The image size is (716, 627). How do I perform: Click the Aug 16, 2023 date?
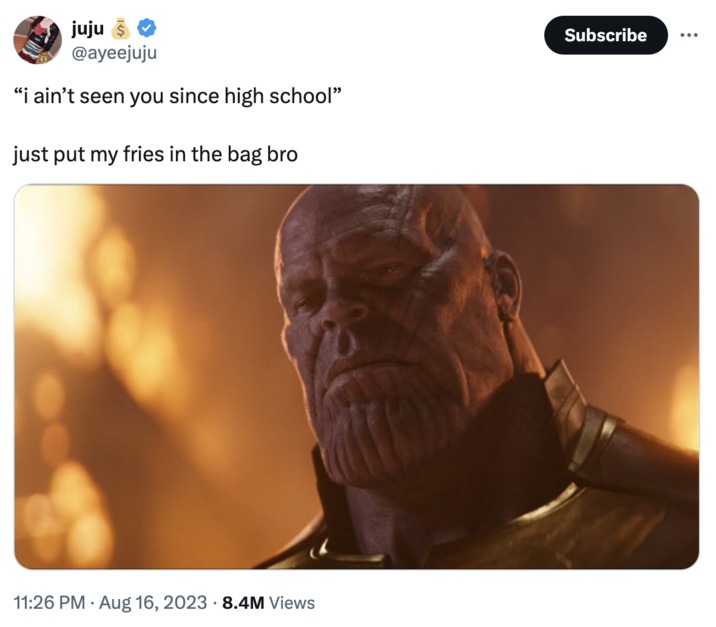click(157, 602)
